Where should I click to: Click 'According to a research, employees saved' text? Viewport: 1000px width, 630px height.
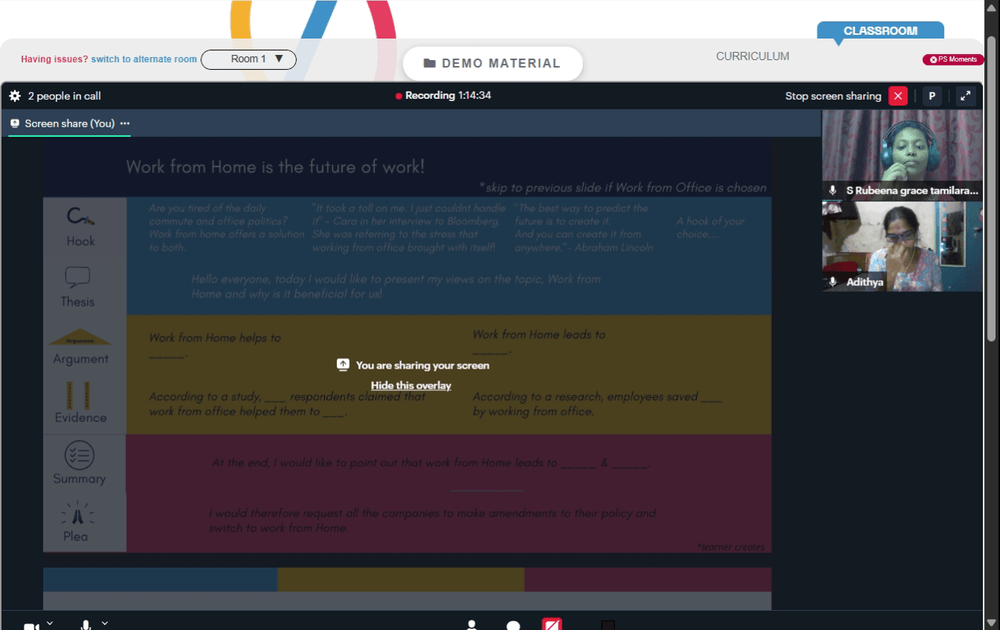coord(597,404)
